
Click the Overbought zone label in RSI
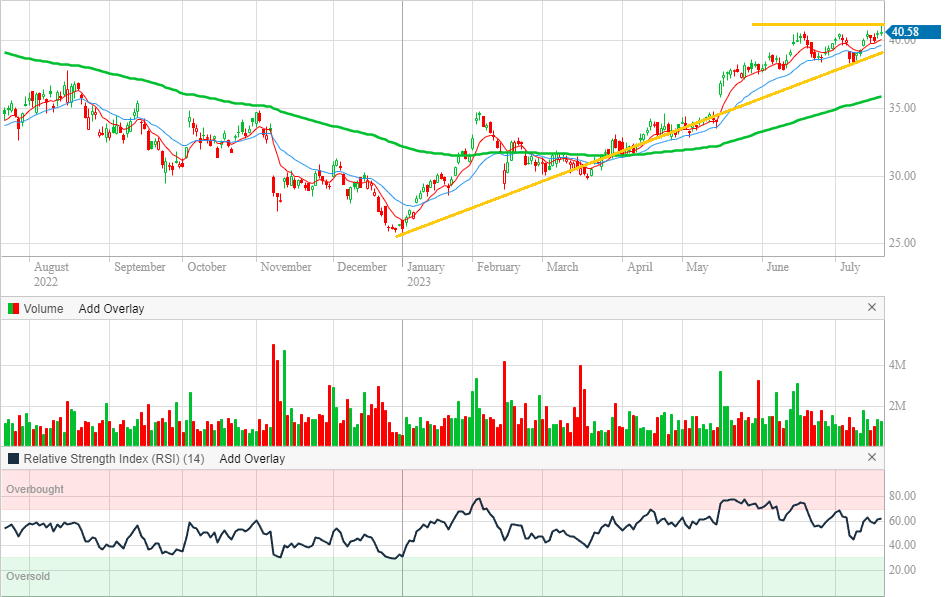35,489
